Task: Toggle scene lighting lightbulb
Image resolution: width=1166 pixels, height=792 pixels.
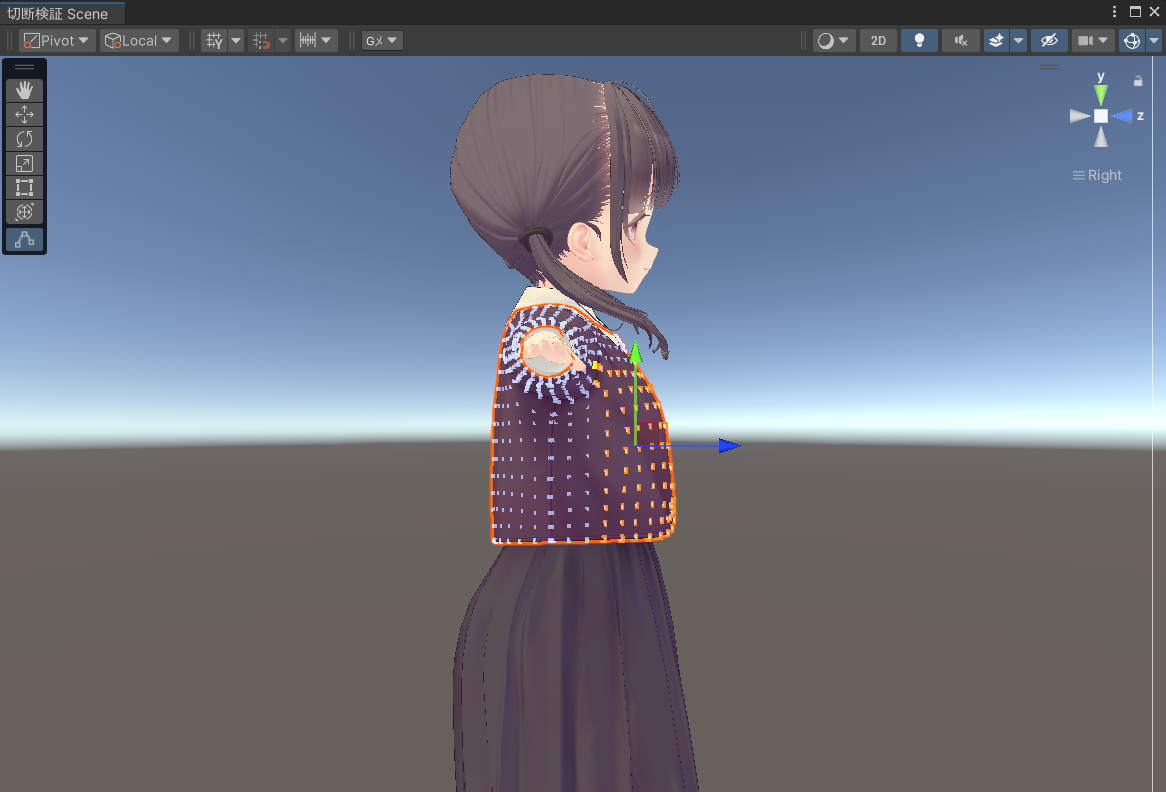Action: pos(919,41)
